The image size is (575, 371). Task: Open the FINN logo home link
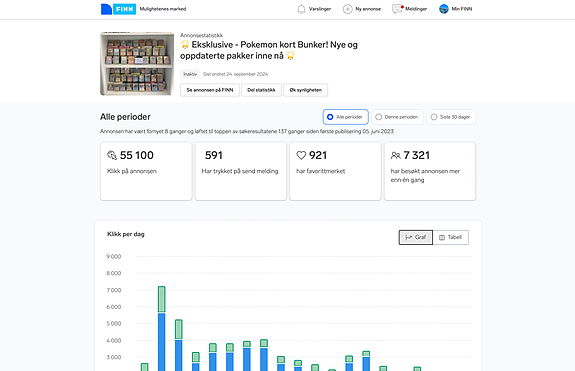118,9
